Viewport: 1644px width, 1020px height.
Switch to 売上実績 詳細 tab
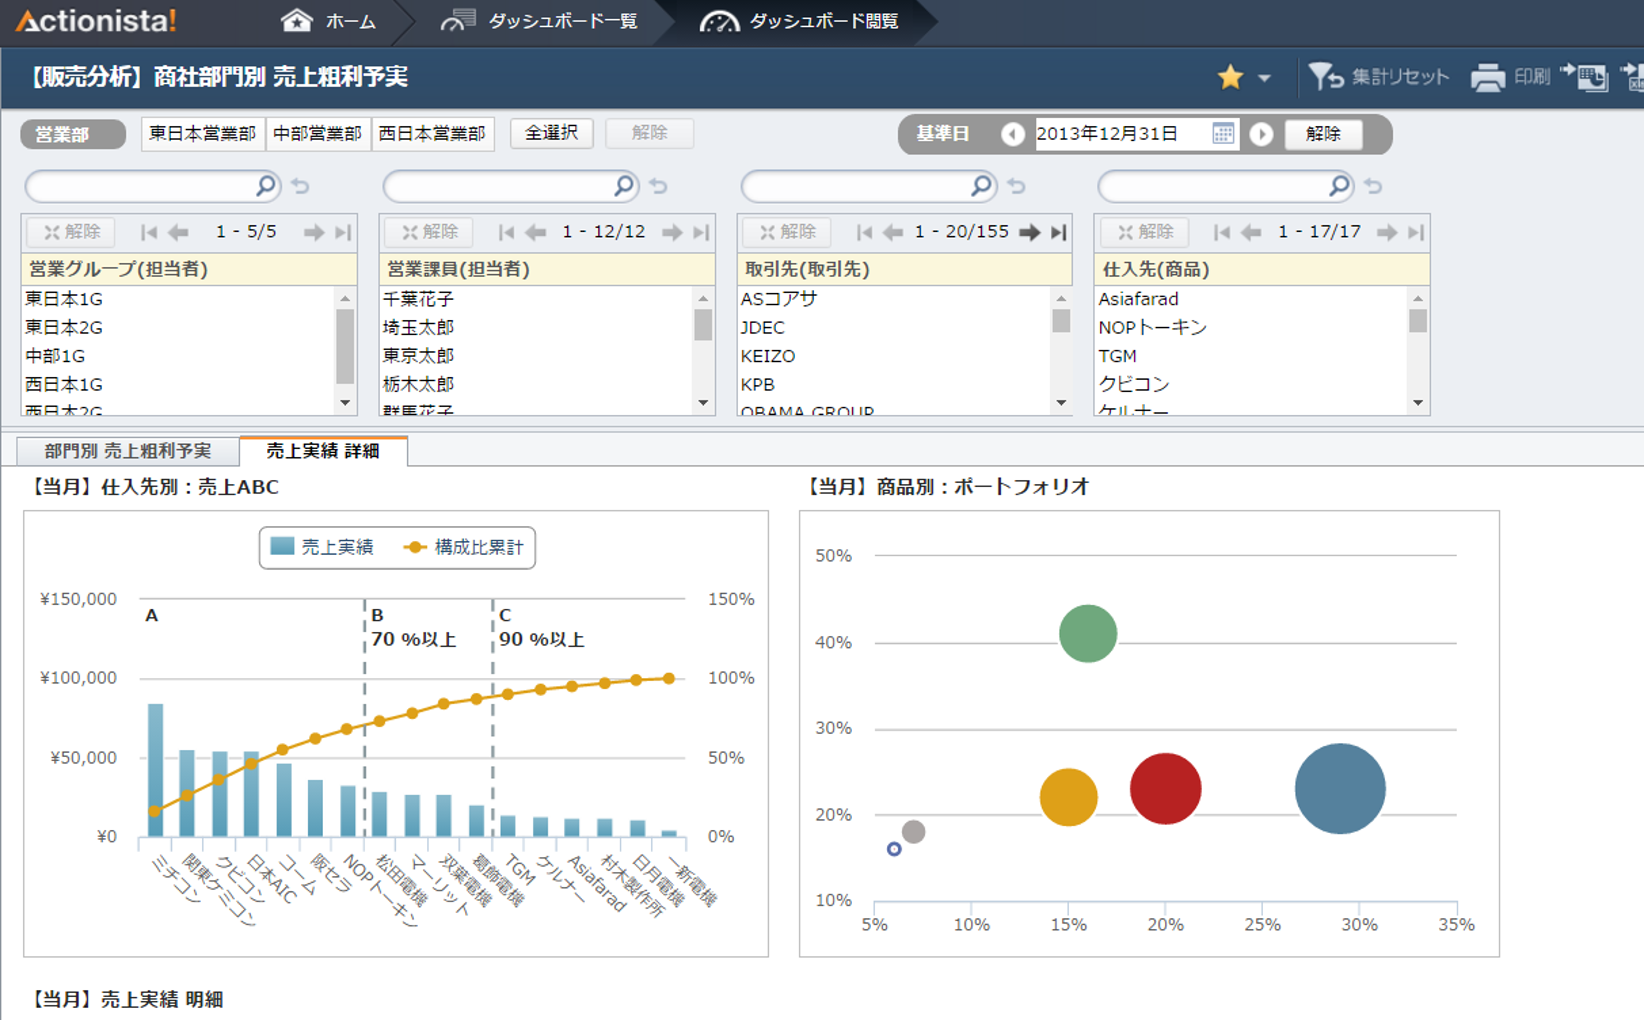(323, 451)
